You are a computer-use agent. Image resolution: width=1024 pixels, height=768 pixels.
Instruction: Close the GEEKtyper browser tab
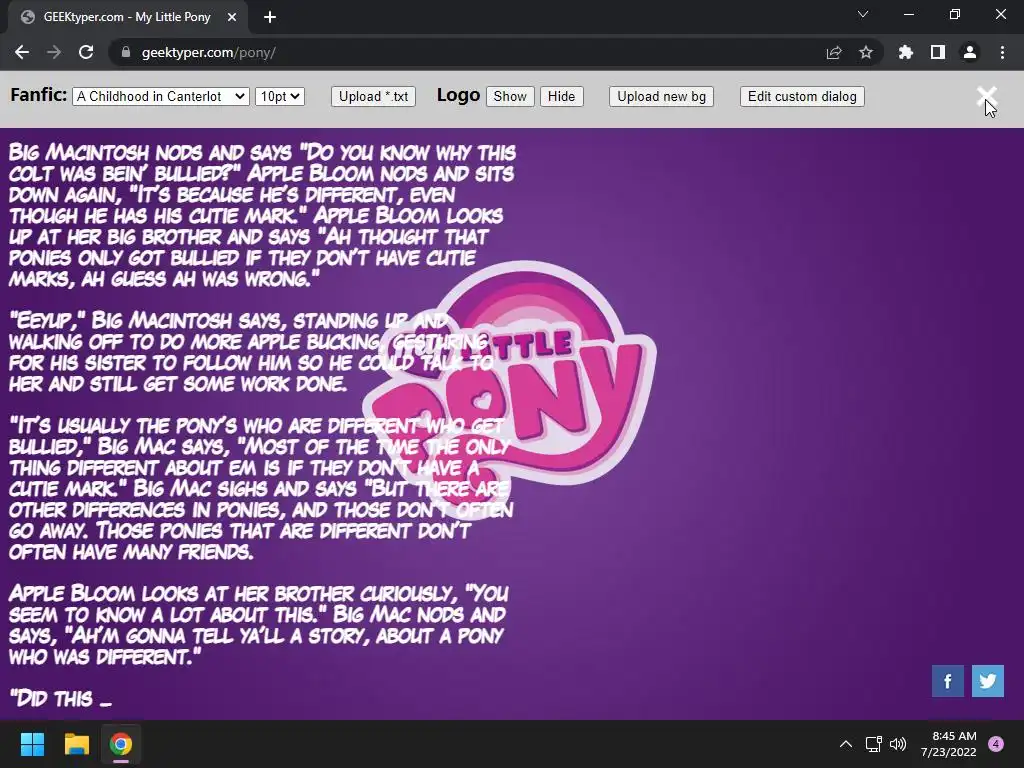(232, 17)
